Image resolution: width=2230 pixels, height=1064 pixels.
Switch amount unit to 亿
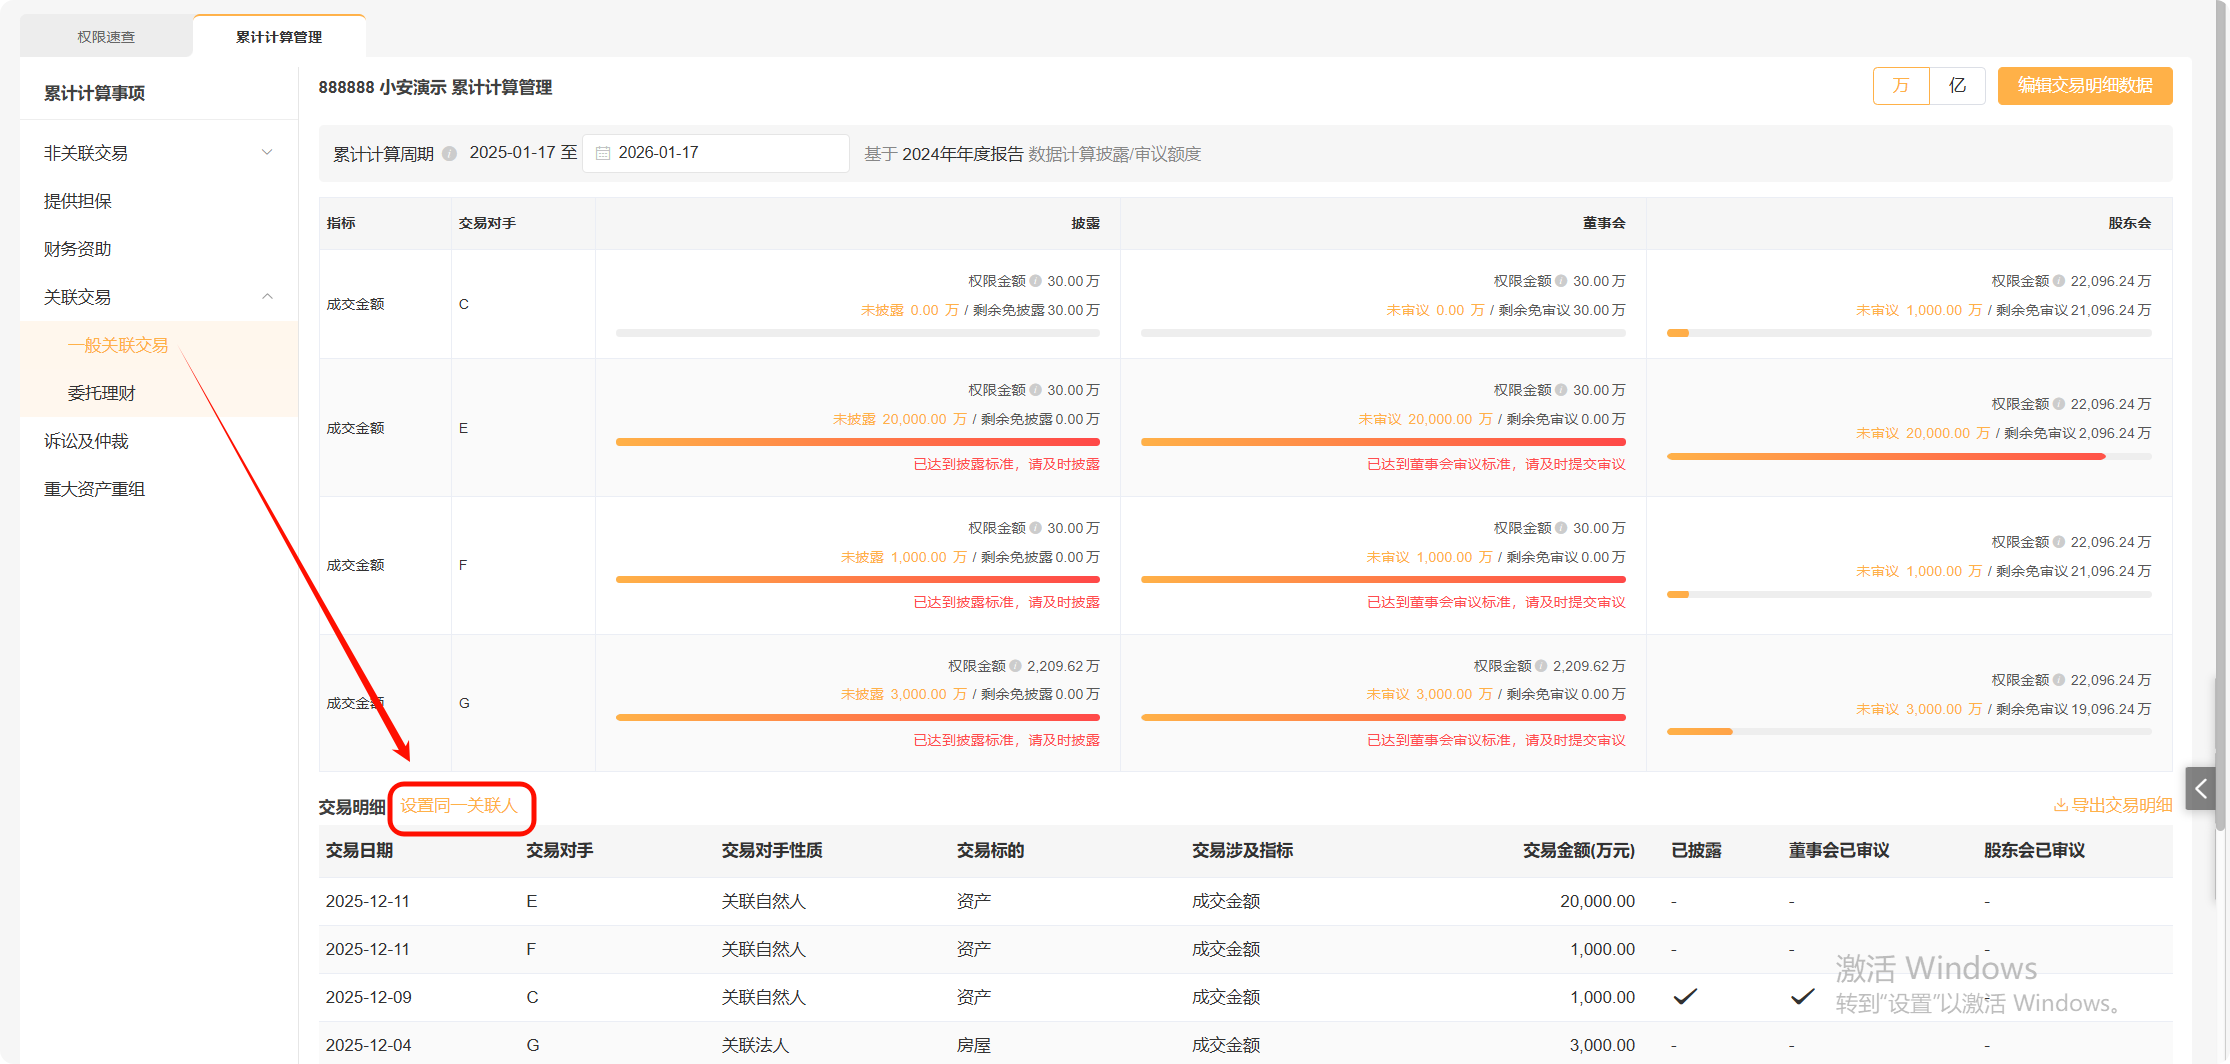click(1957, 86)
